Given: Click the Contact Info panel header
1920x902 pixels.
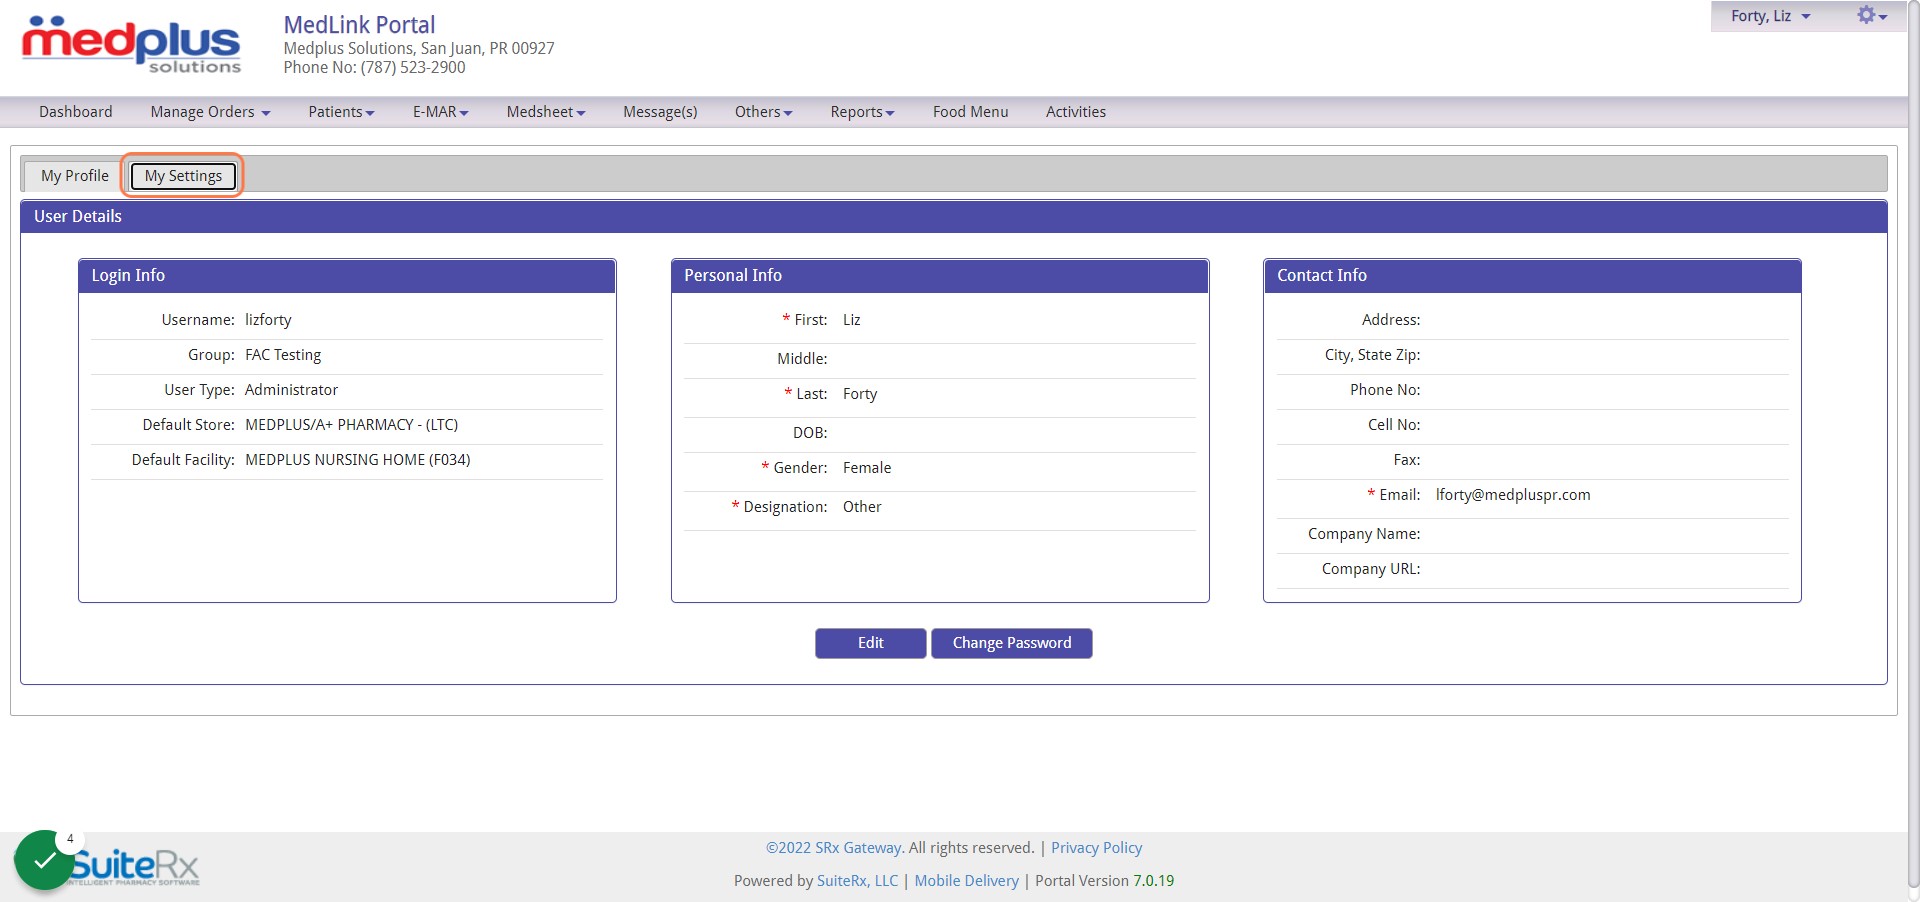Looking at the screenshot, I should (x=1532, y=276).
